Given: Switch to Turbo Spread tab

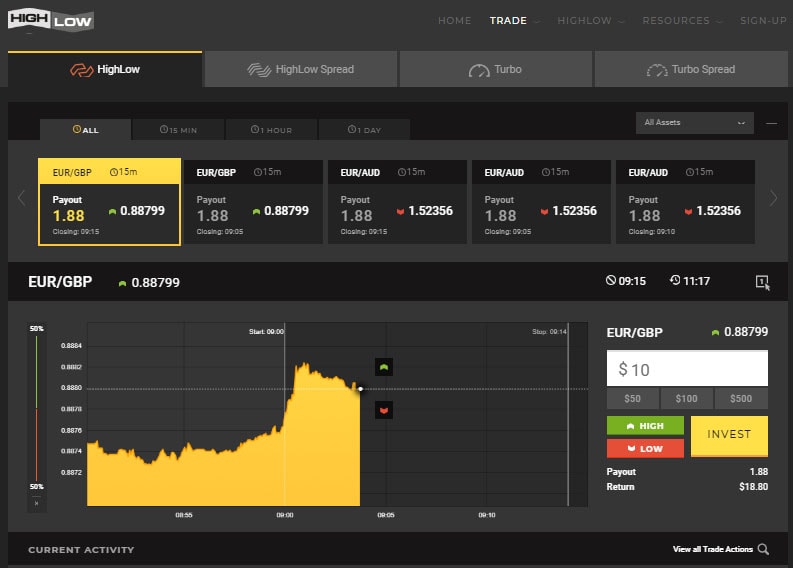Looking at the screenshot, I should pyautogui.click(x=691, y=69).
